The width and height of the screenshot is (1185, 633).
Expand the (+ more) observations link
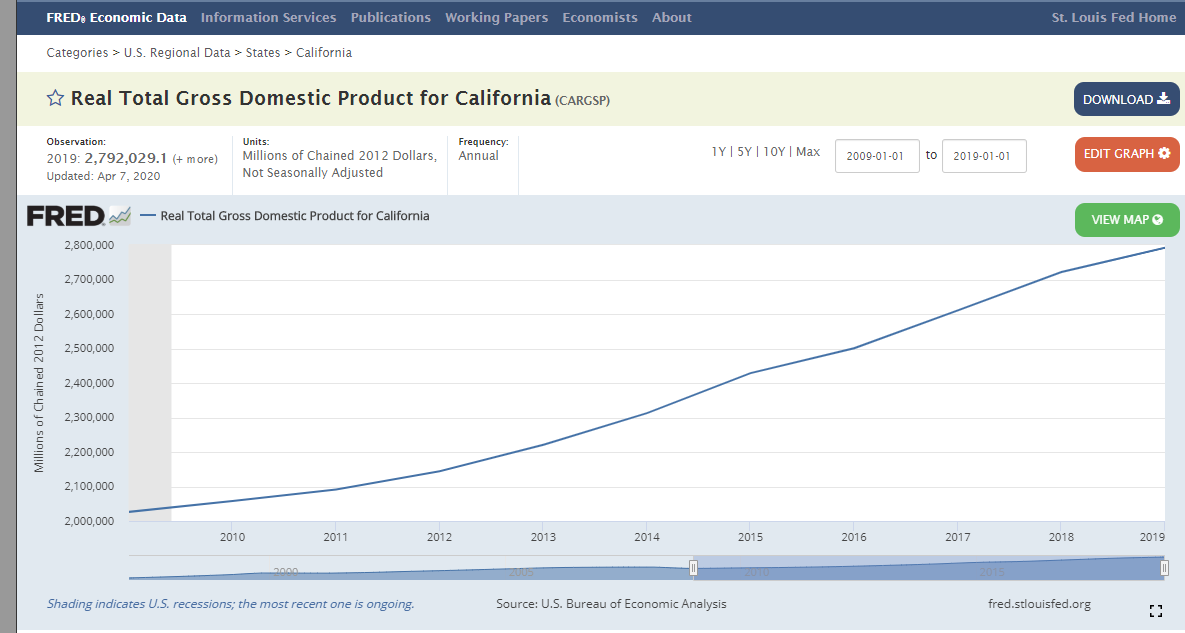195,159
